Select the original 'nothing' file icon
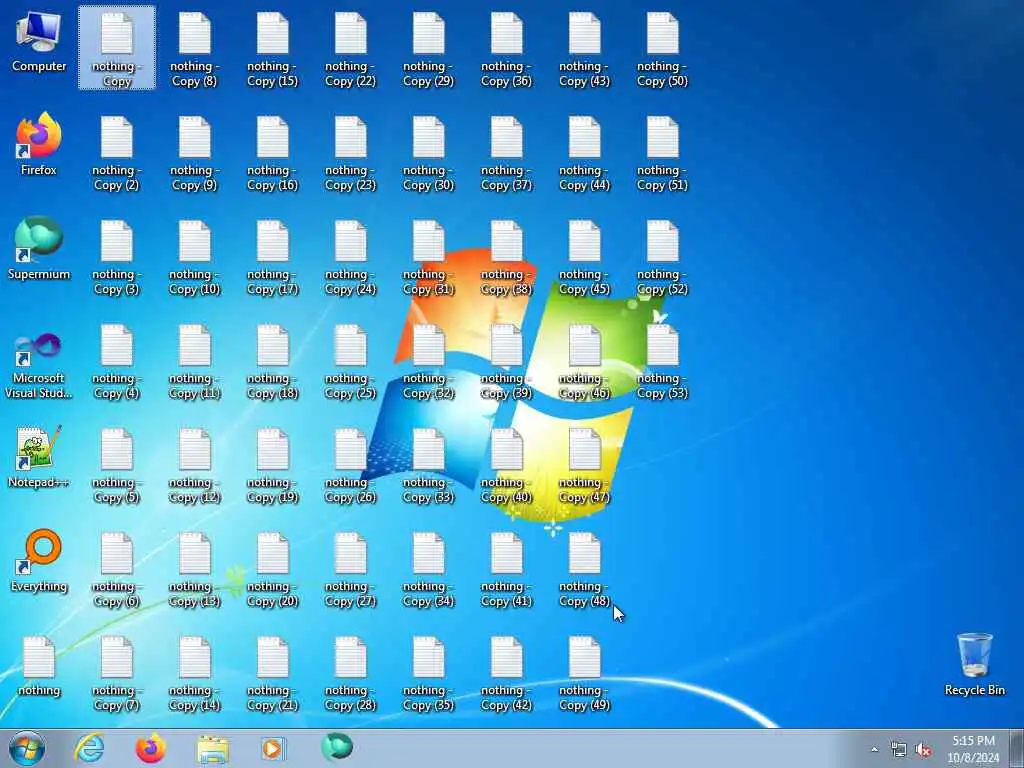The image size is (1024, 768). (39, 666)
